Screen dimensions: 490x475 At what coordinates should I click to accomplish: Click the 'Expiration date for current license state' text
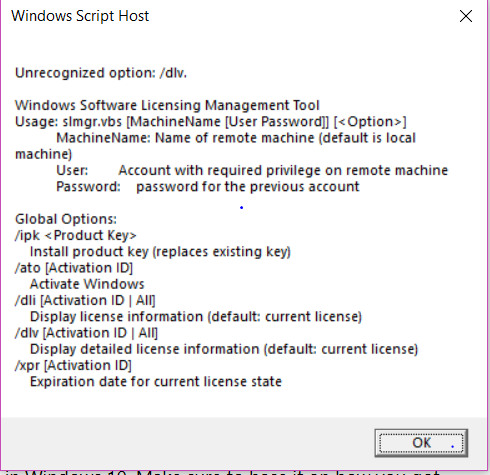coord(156,382)
